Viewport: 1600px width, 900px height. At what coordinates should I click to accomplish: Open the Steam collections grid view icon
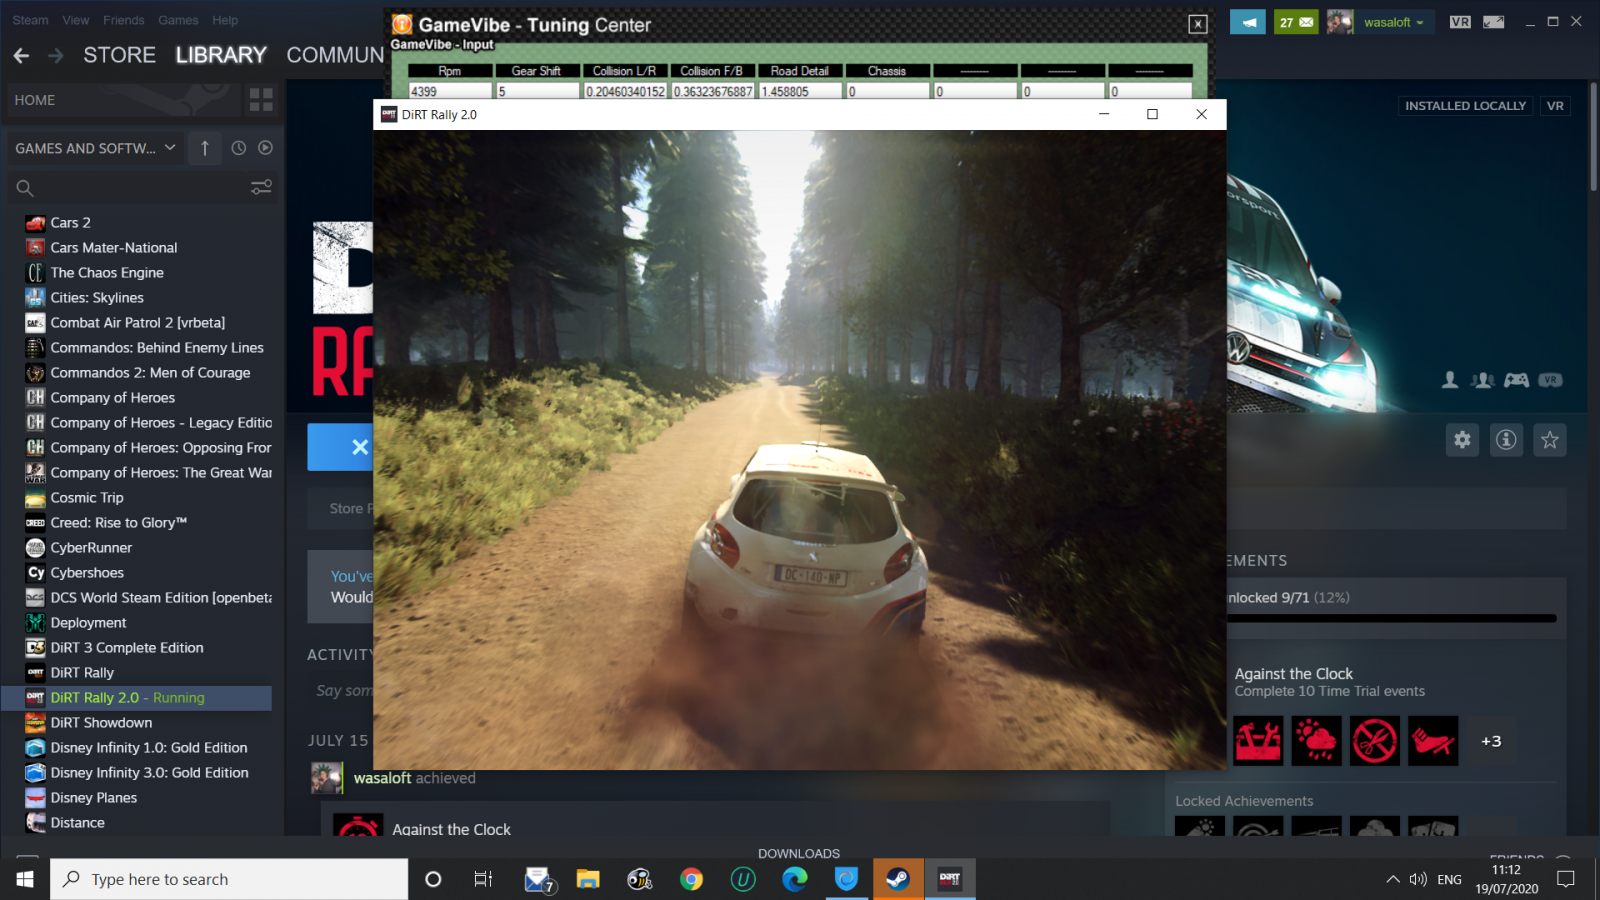coord(261,100)
